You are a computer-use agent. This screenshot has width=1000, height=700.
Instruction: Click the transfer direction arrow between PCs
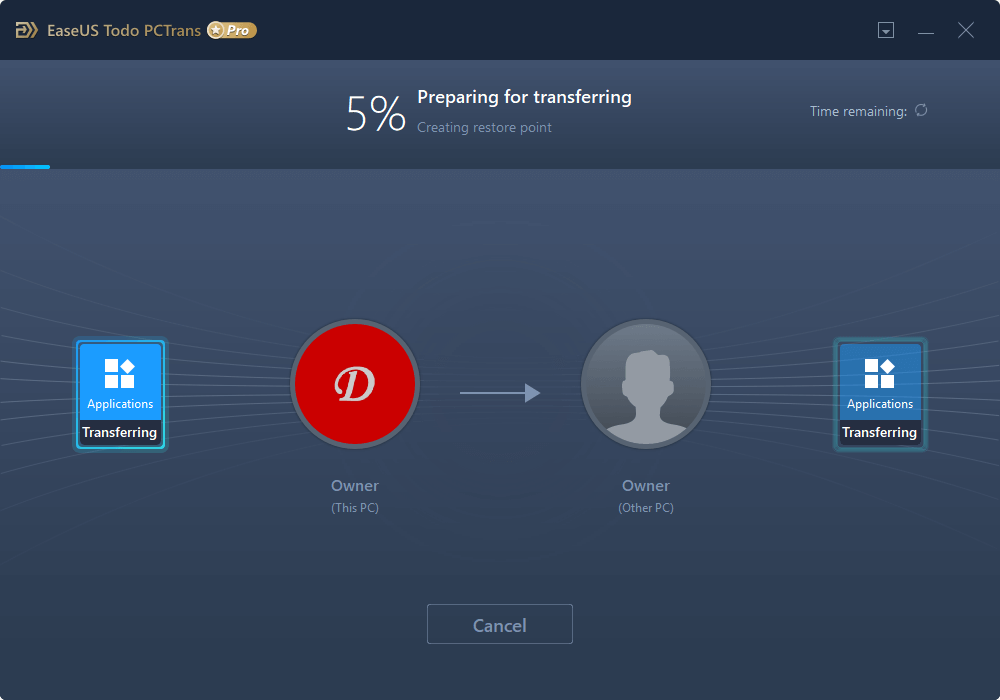click(500, 393)
